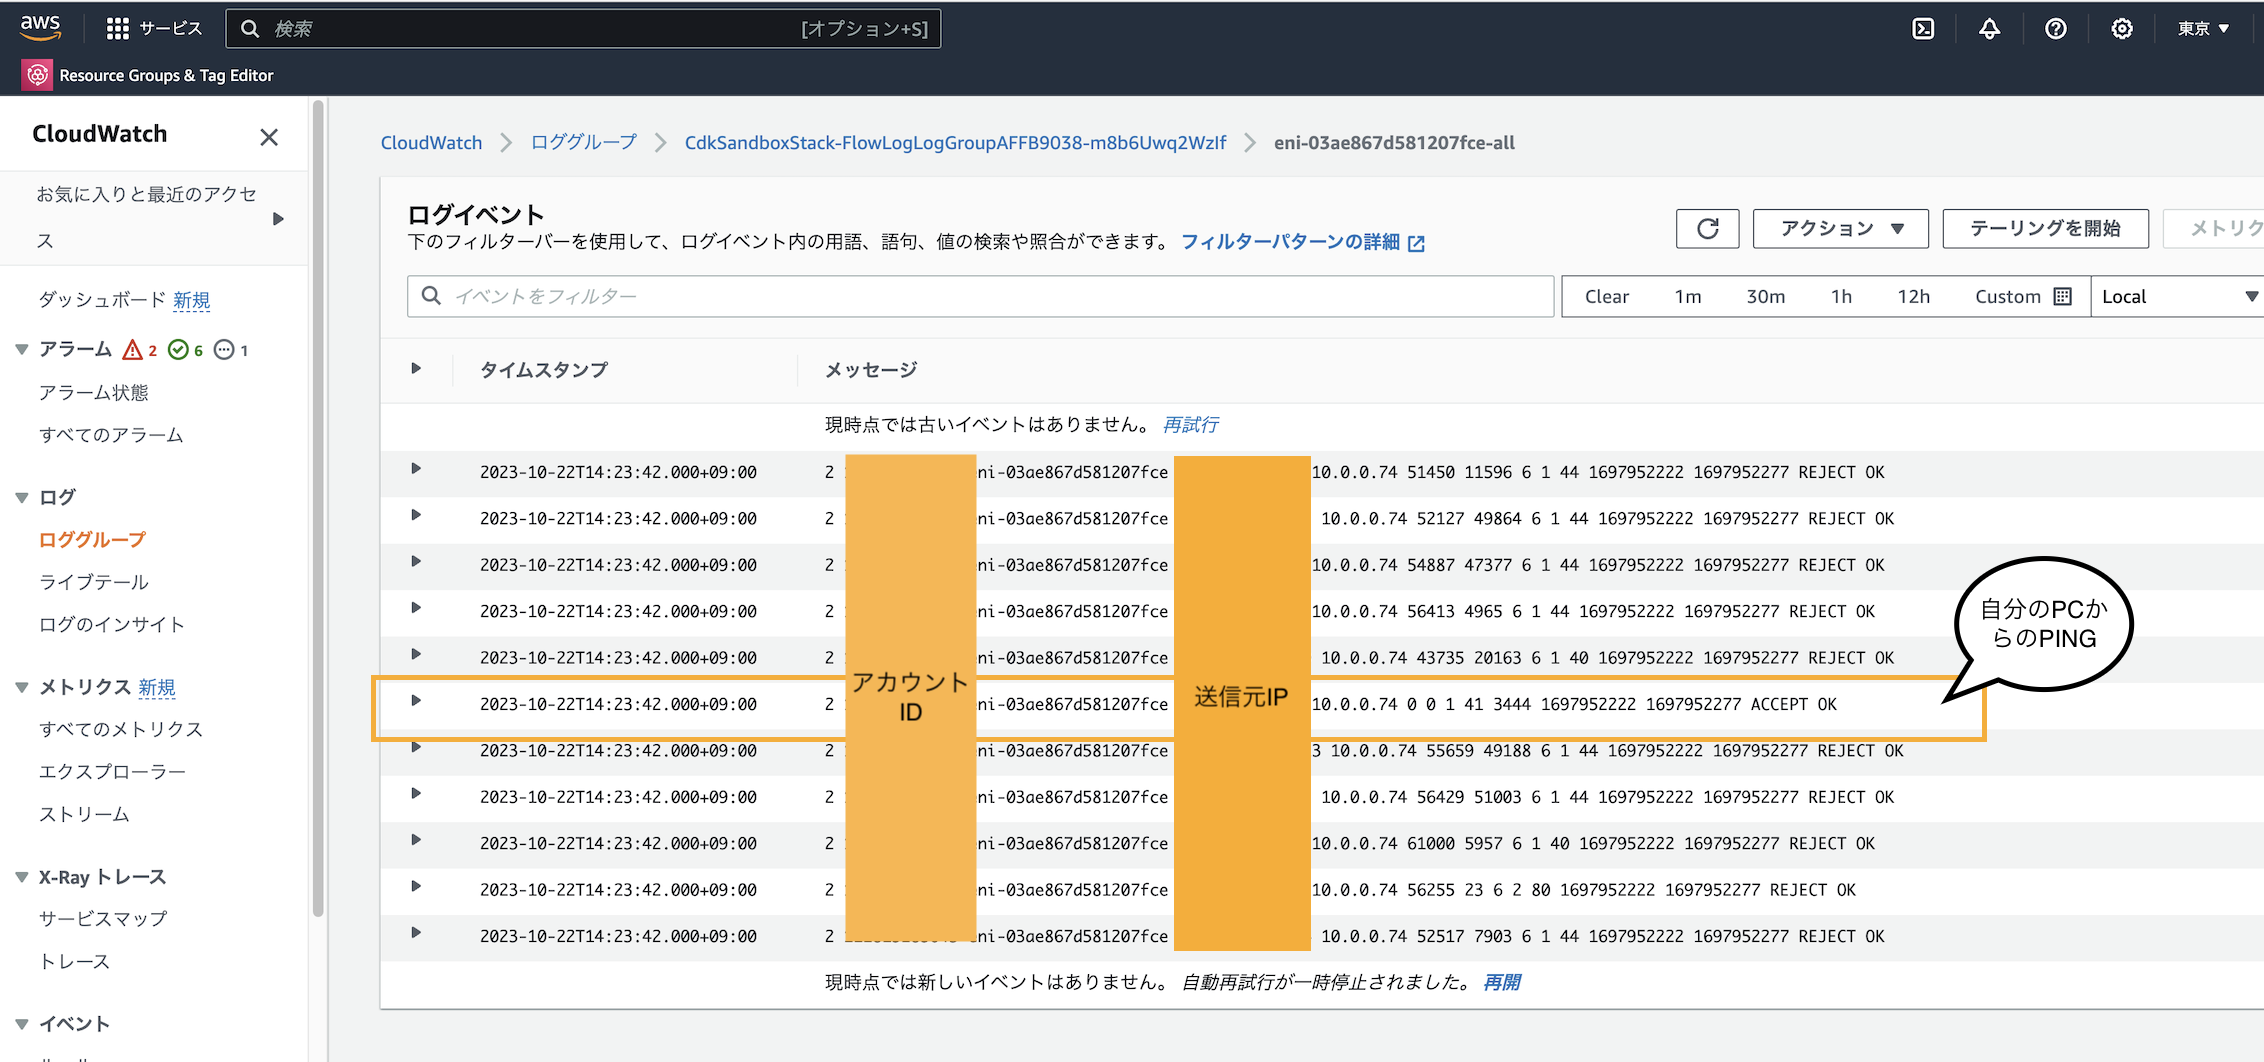This screenshot has height=1062, width=2264.
Task: Select the 12h time range
Action: pyautogui.click(x=1914, y=297)
